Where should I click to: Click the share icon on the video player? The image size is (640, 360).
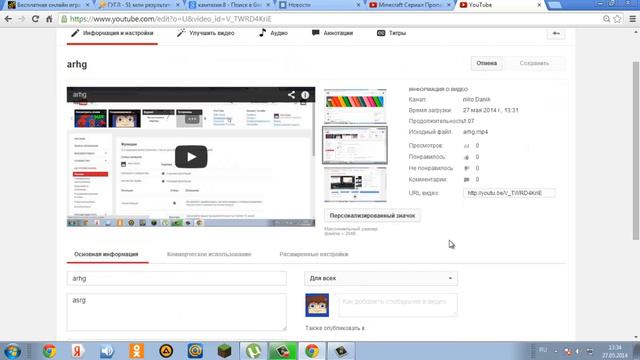point(291,95)
